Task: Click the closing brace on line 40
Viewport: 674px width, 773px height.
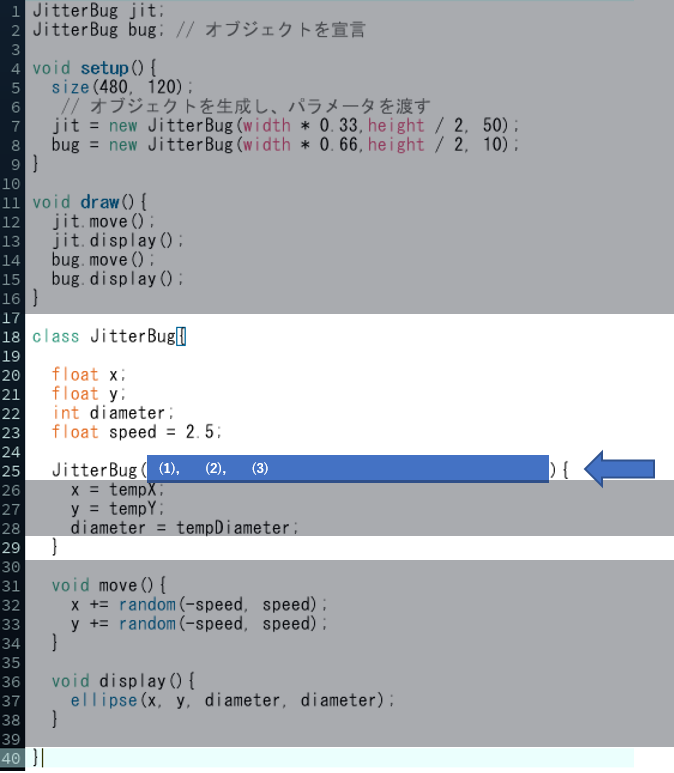Action: pyautogui.click(x=35, y=758)
